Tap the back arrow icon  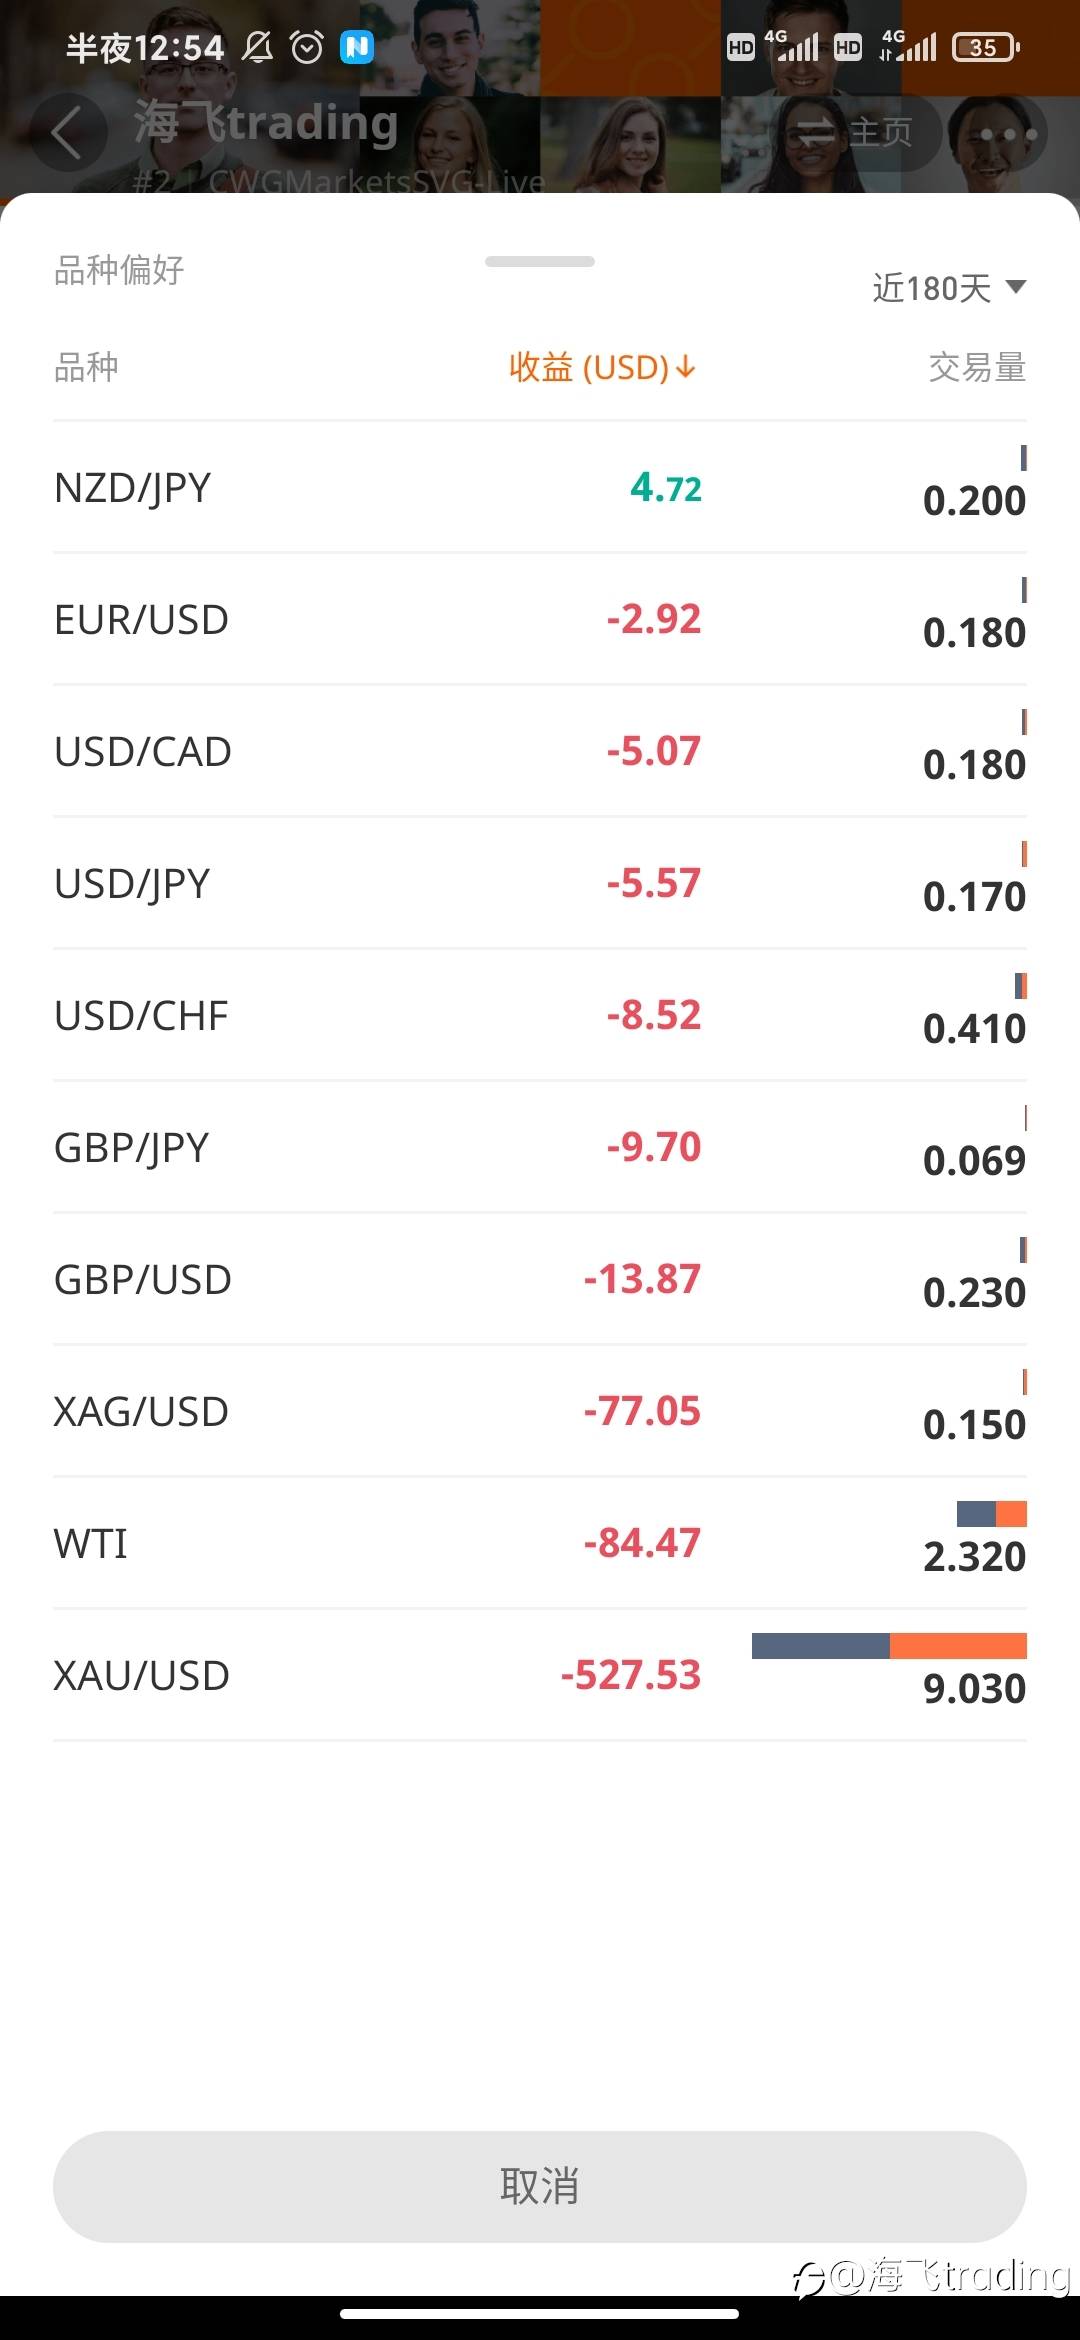point(67,133)
